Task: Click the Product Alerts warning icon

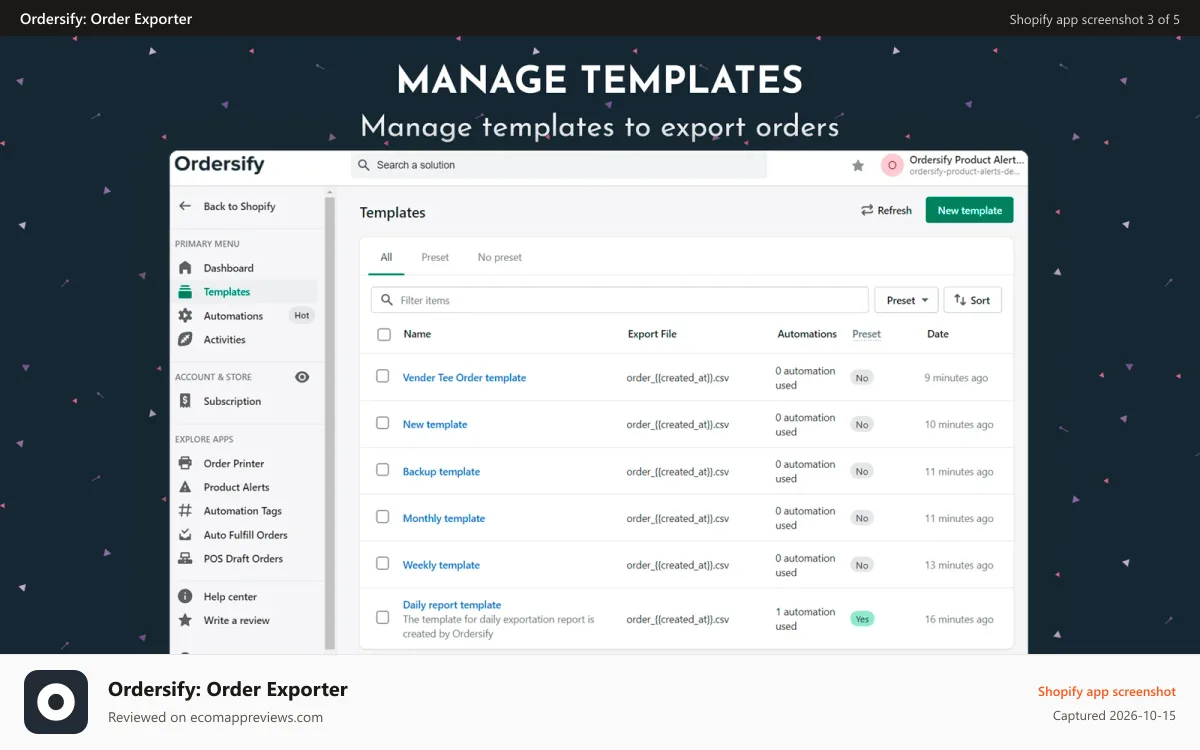Action: pyautogui.click(x=185, y=487)
